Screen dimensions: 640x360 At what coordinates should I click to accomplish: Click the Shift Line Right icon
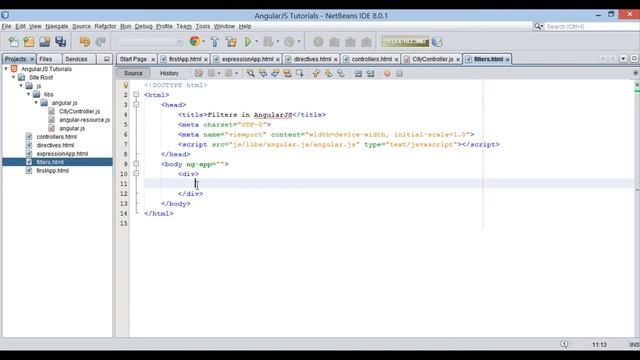(370, 73)
